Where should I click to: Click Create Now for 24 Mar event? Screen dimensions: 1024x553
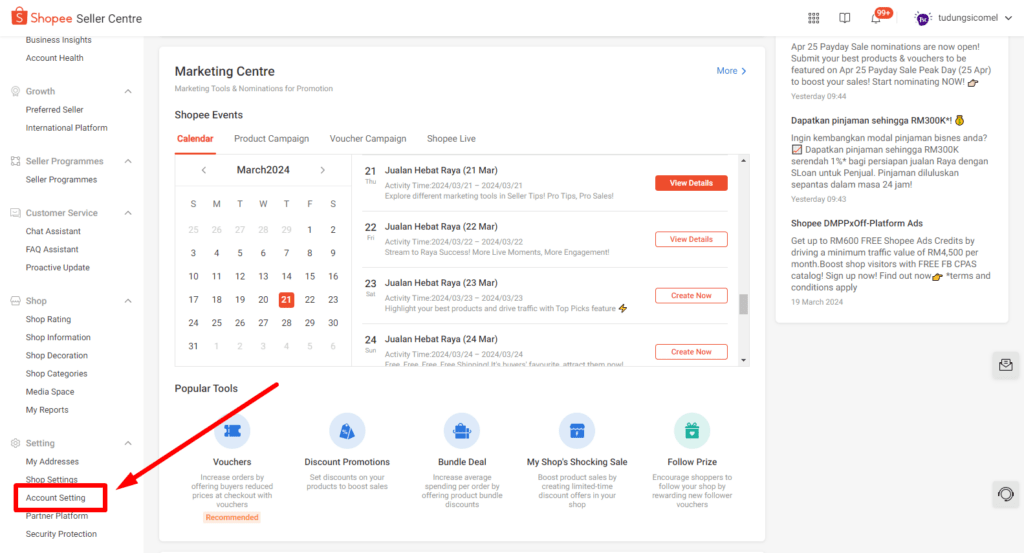pos(691,352)
